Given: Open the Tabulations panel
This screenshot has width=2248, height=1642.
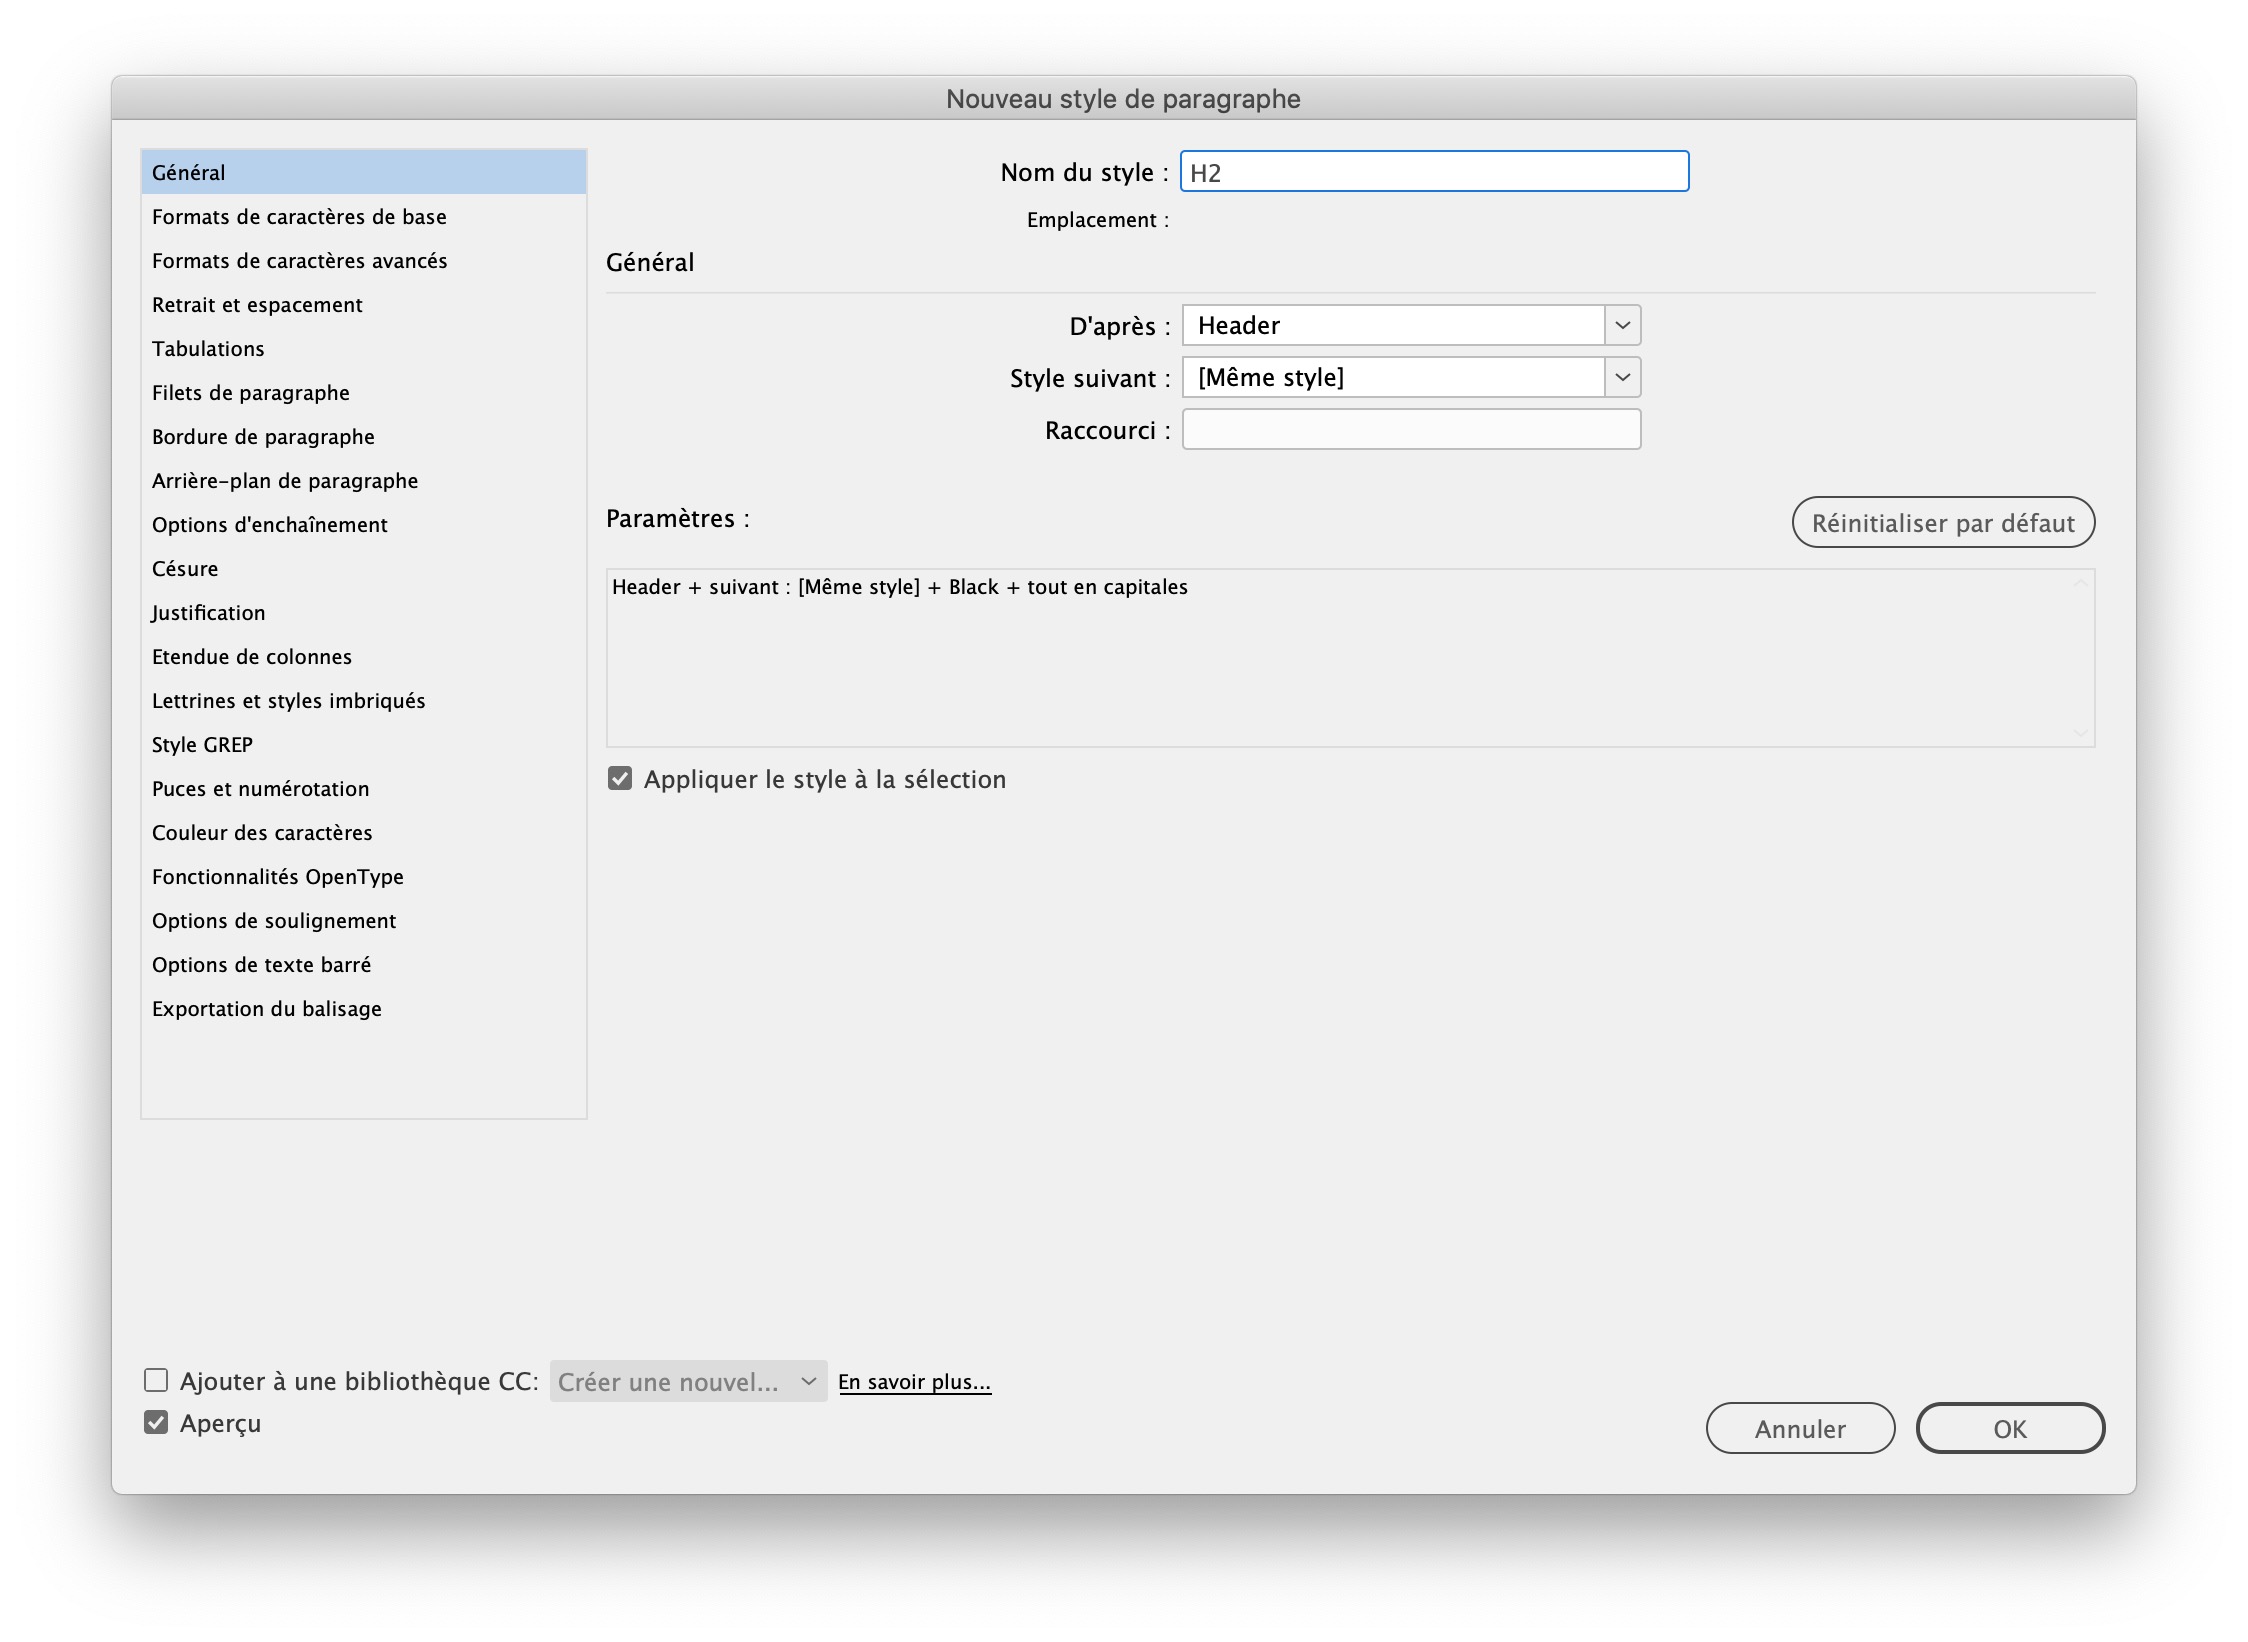Looking at the screenshot, I should (x=207, y=348).
